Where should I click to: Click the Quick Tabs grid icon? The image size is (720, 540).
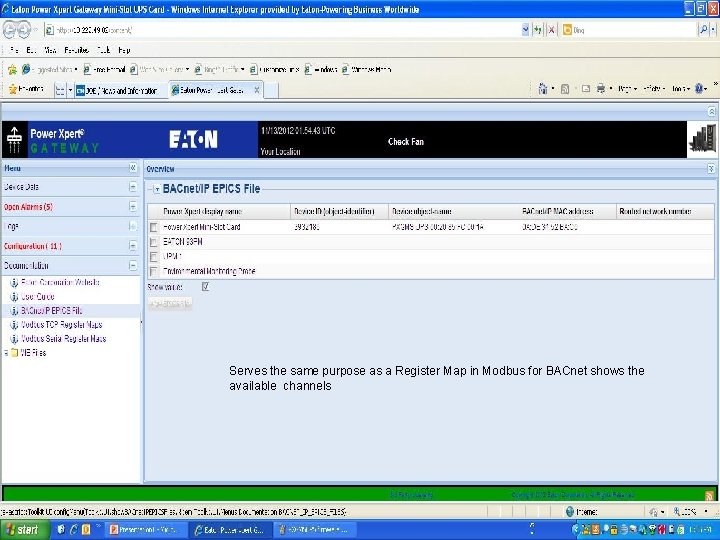tap(60, 90)
